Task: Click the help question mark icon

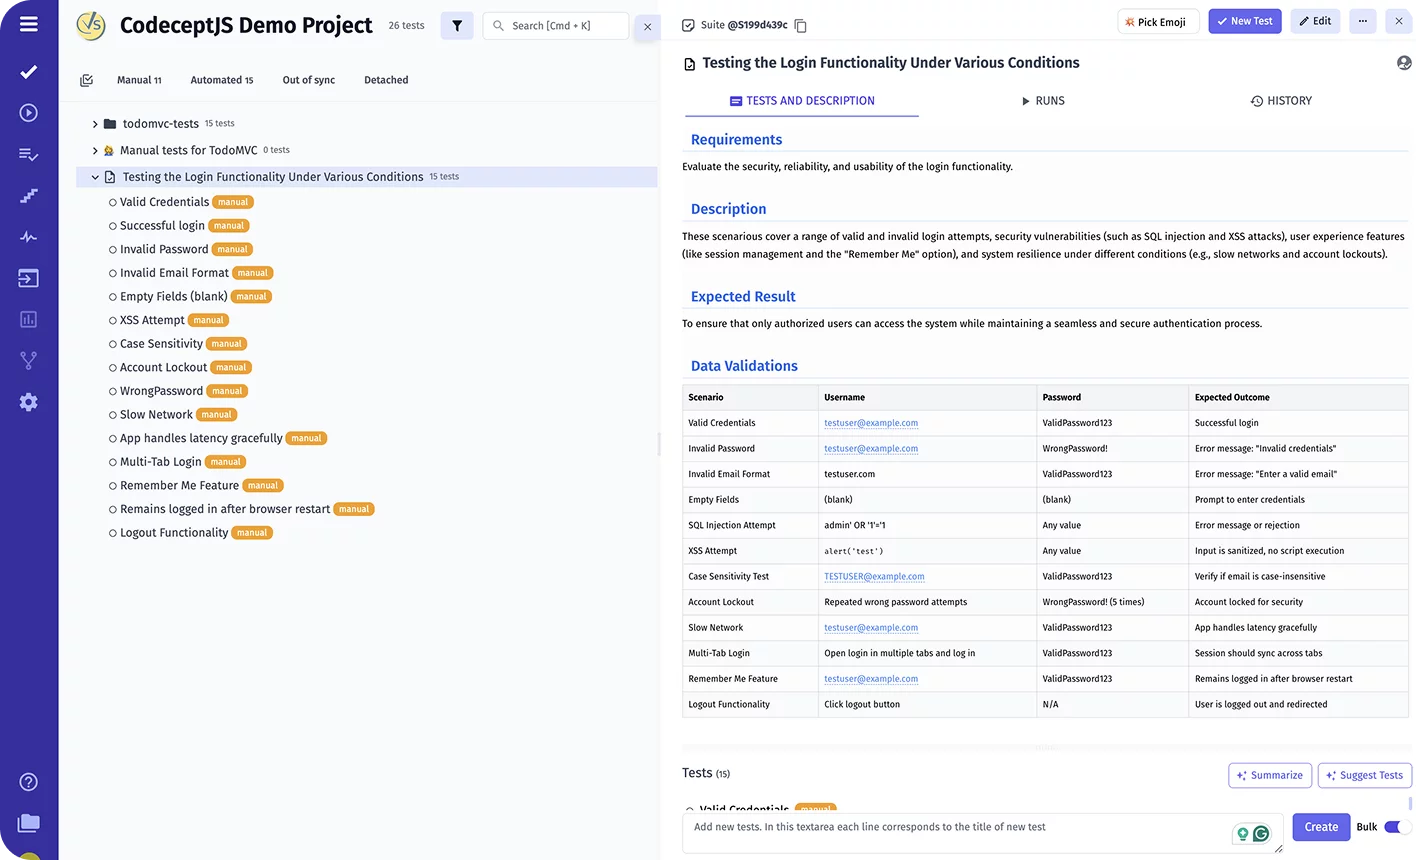Action: 28,781
